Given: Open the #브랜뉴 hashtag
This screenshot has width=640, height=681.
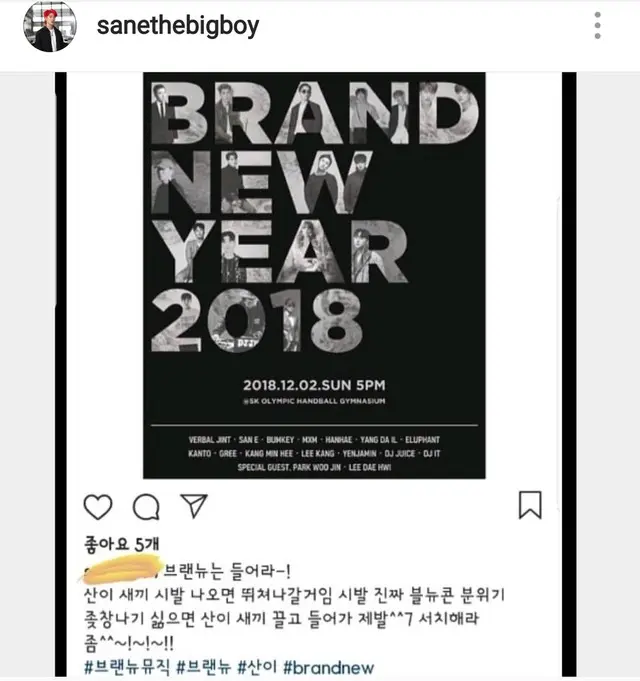Looking at the screenshot, I should point(203,667).
